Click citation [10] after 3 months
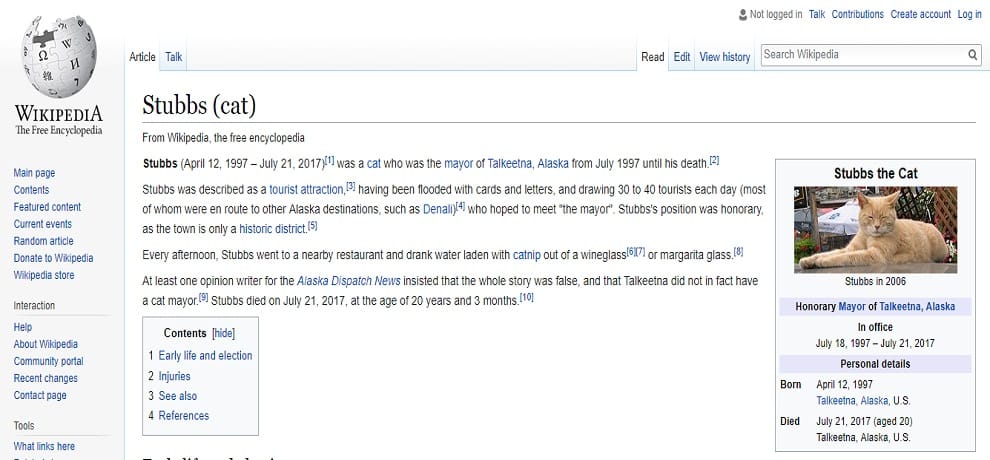This screenshot has width=990, height=460. (527, 297)
